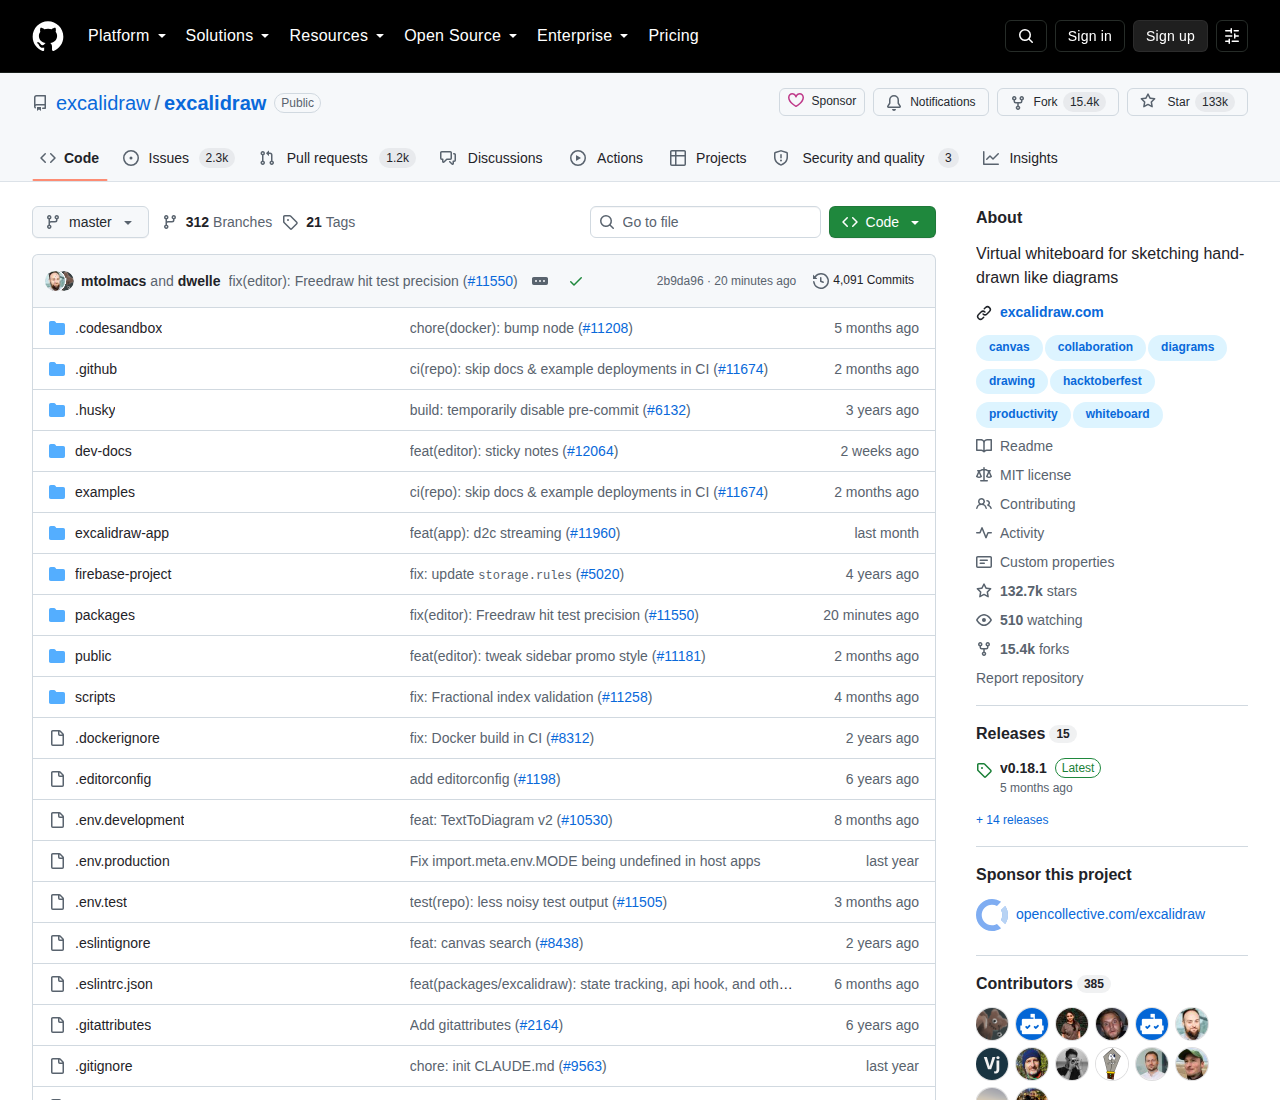Expand the Platform menu
This screenshot has width=1280, height=1100.
click(x=127, y=36)
